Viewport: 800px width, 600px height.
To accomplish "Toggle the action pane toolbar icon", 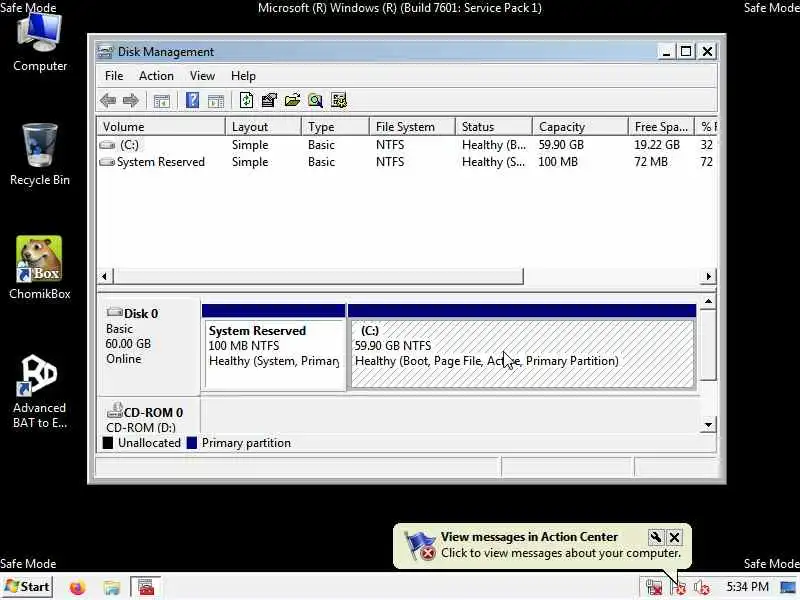I will [216, 101].
